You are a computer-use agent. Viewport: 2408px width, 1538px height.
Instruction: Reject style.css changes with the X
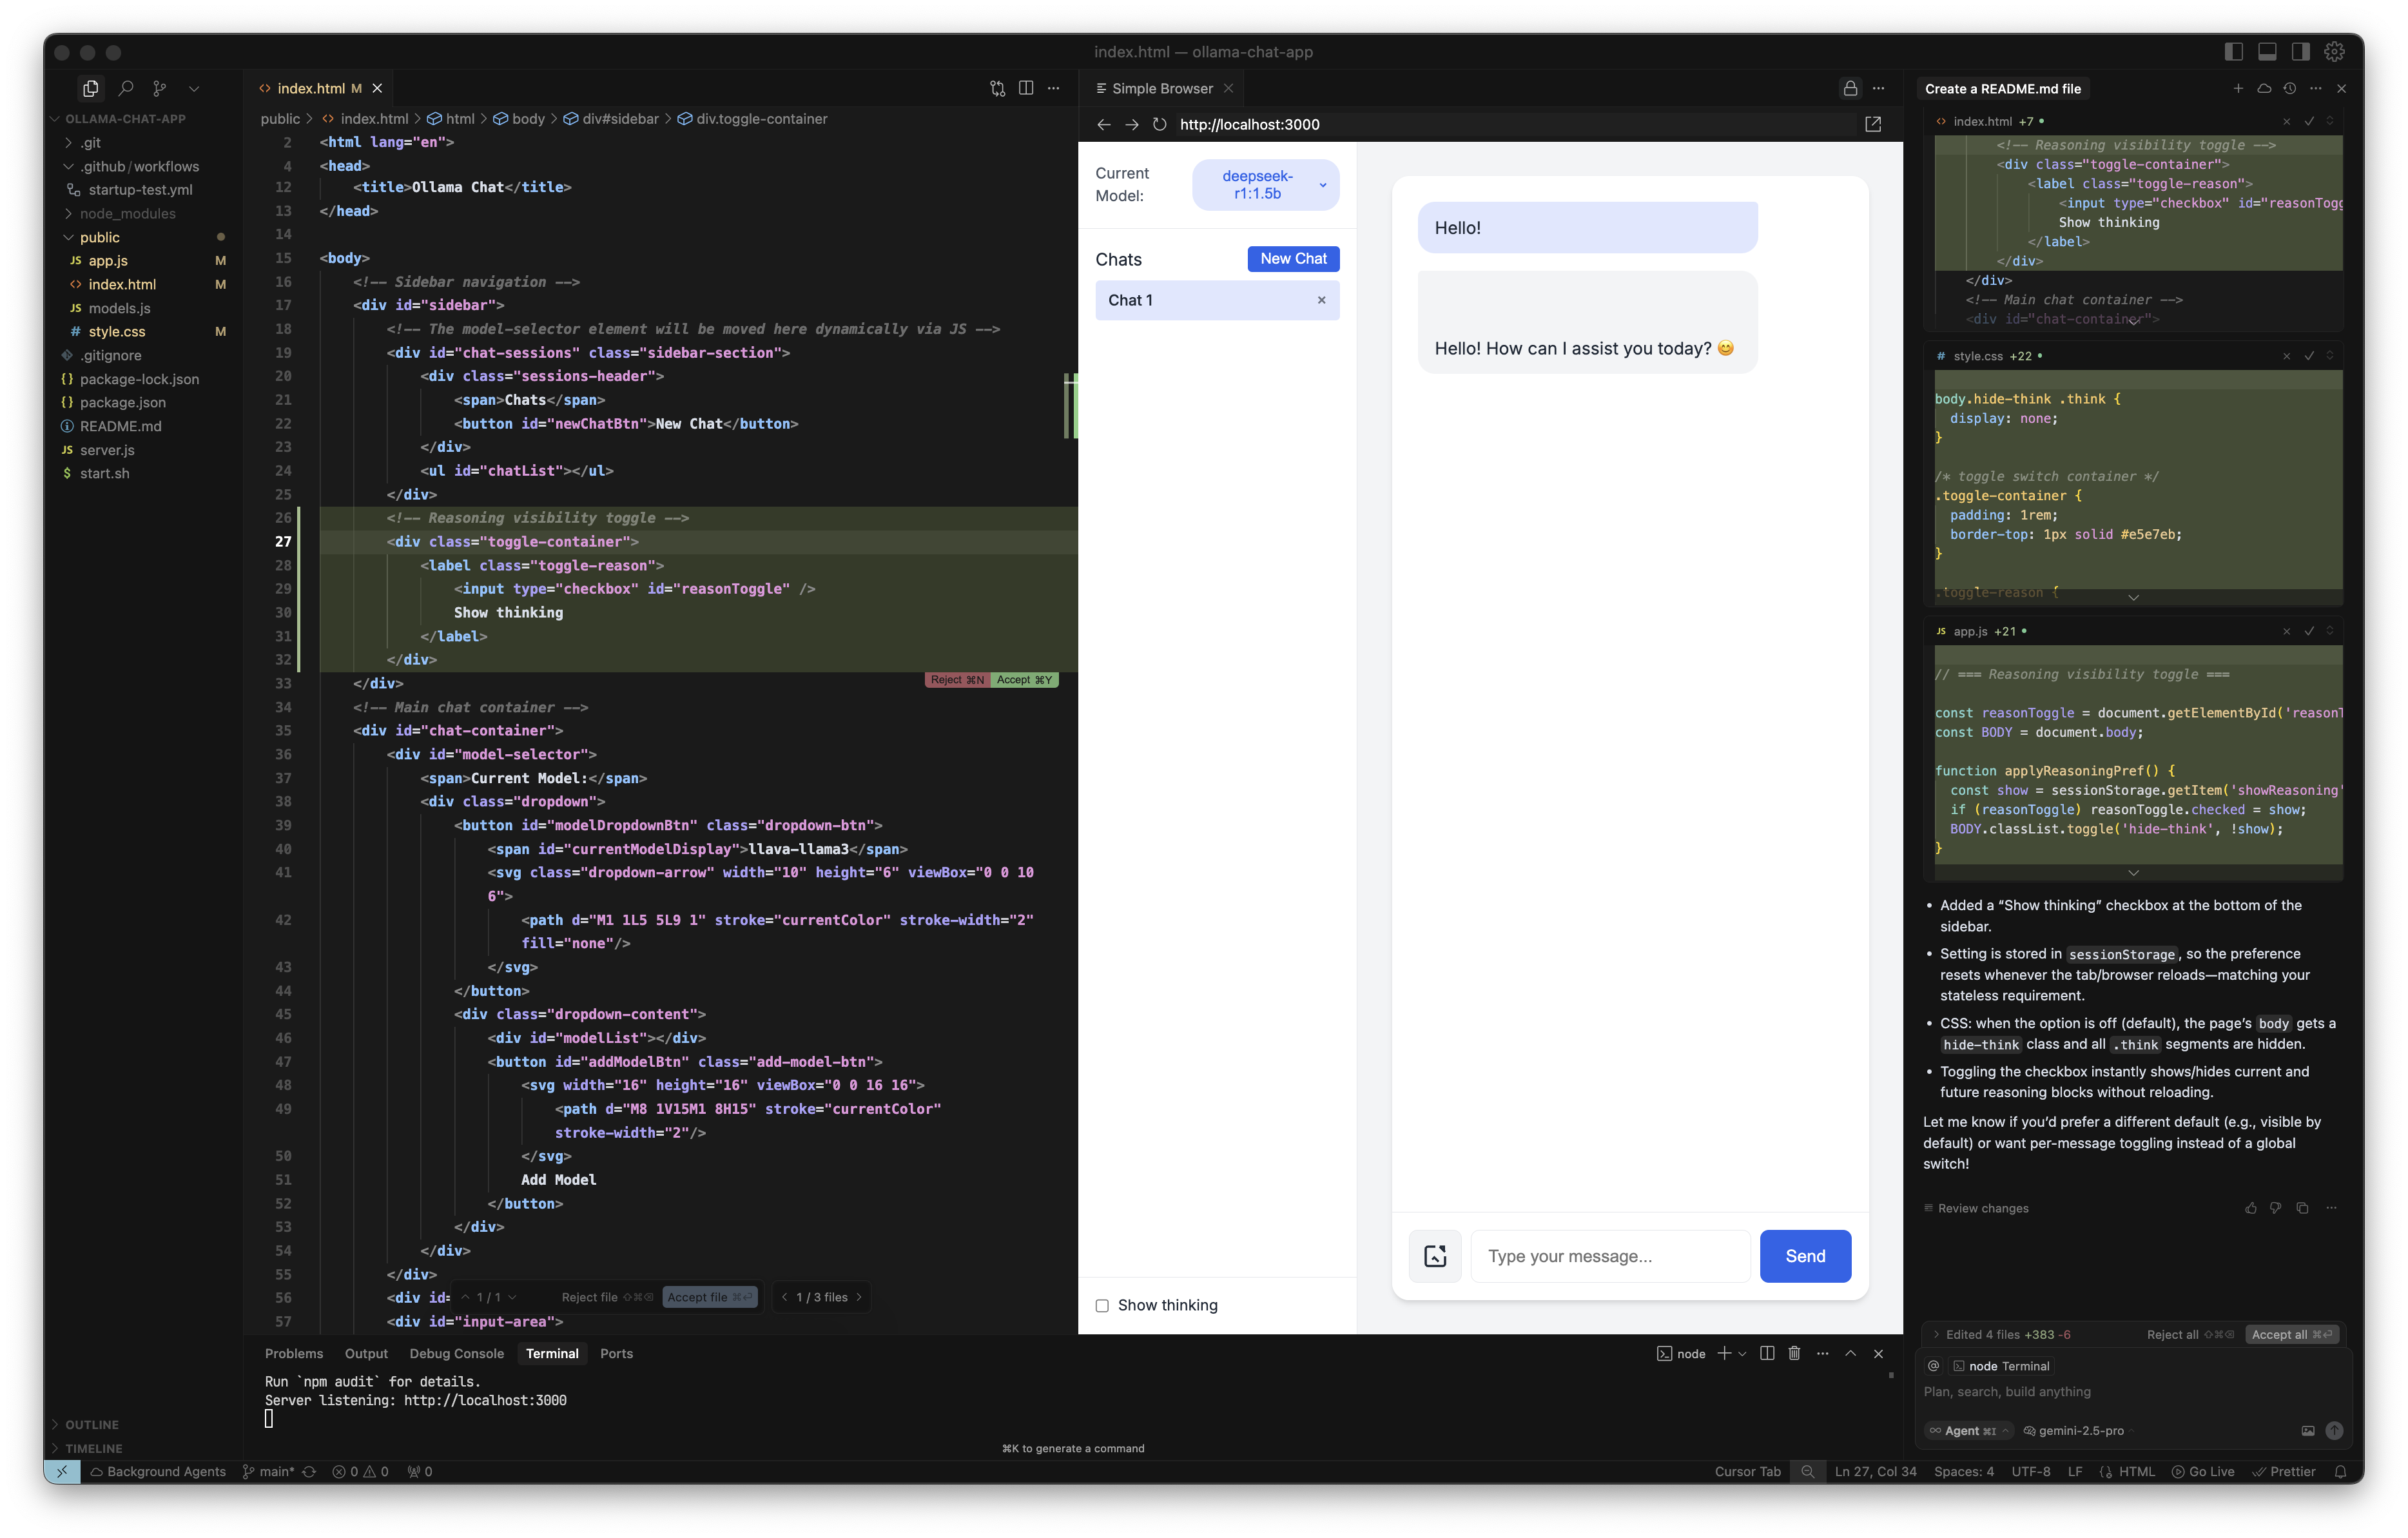pyautogui.click(x=2286, y=356)
